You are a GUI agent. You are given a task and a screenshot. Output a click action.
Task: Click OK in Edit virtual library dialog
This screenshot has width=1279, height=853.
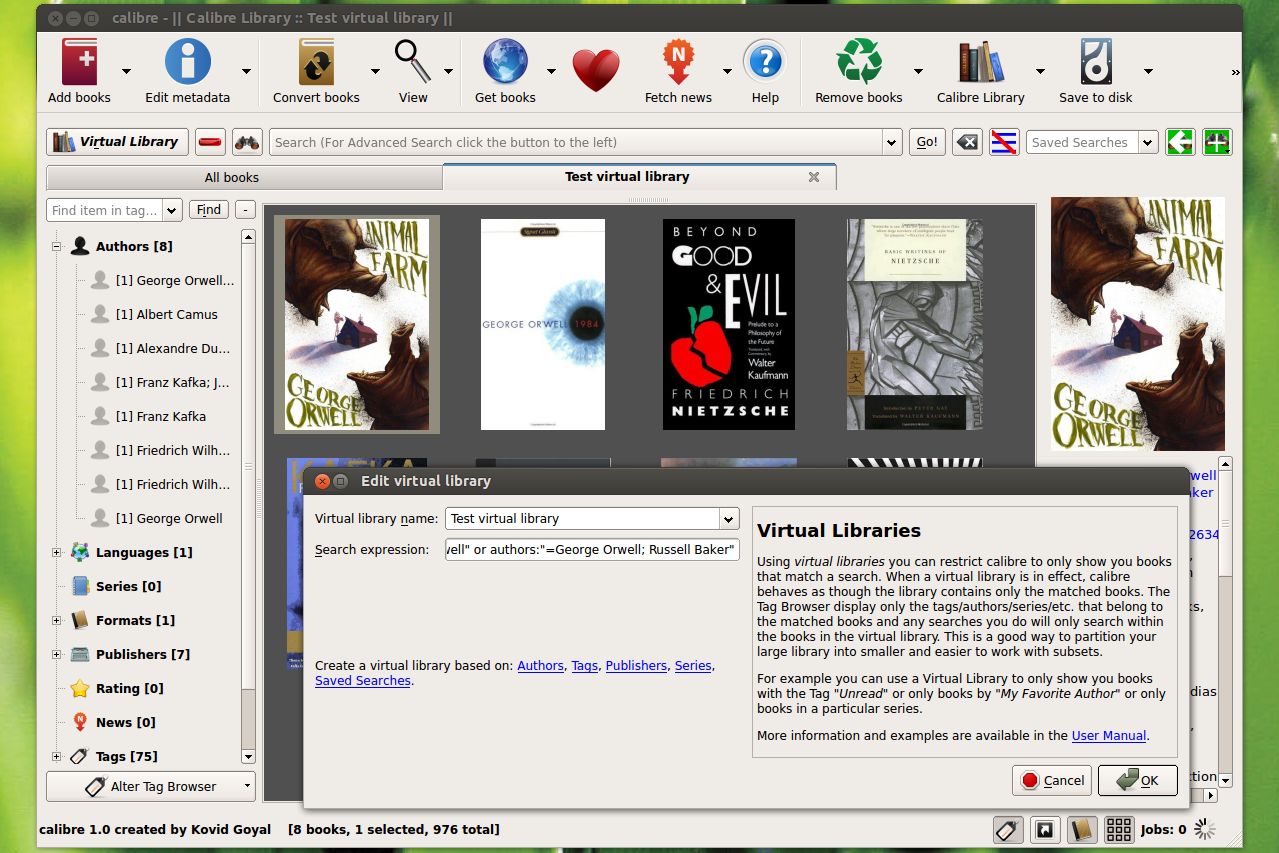coord(1138,781)
